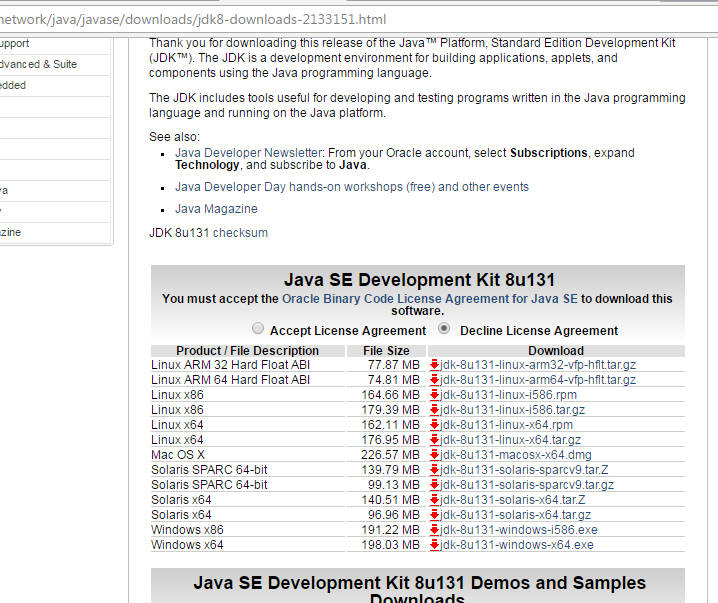Click download icon for jdk-8u131-solaris-x64.tar.gz
Viewport: 718px width, 603px height.
pos(435,515)
